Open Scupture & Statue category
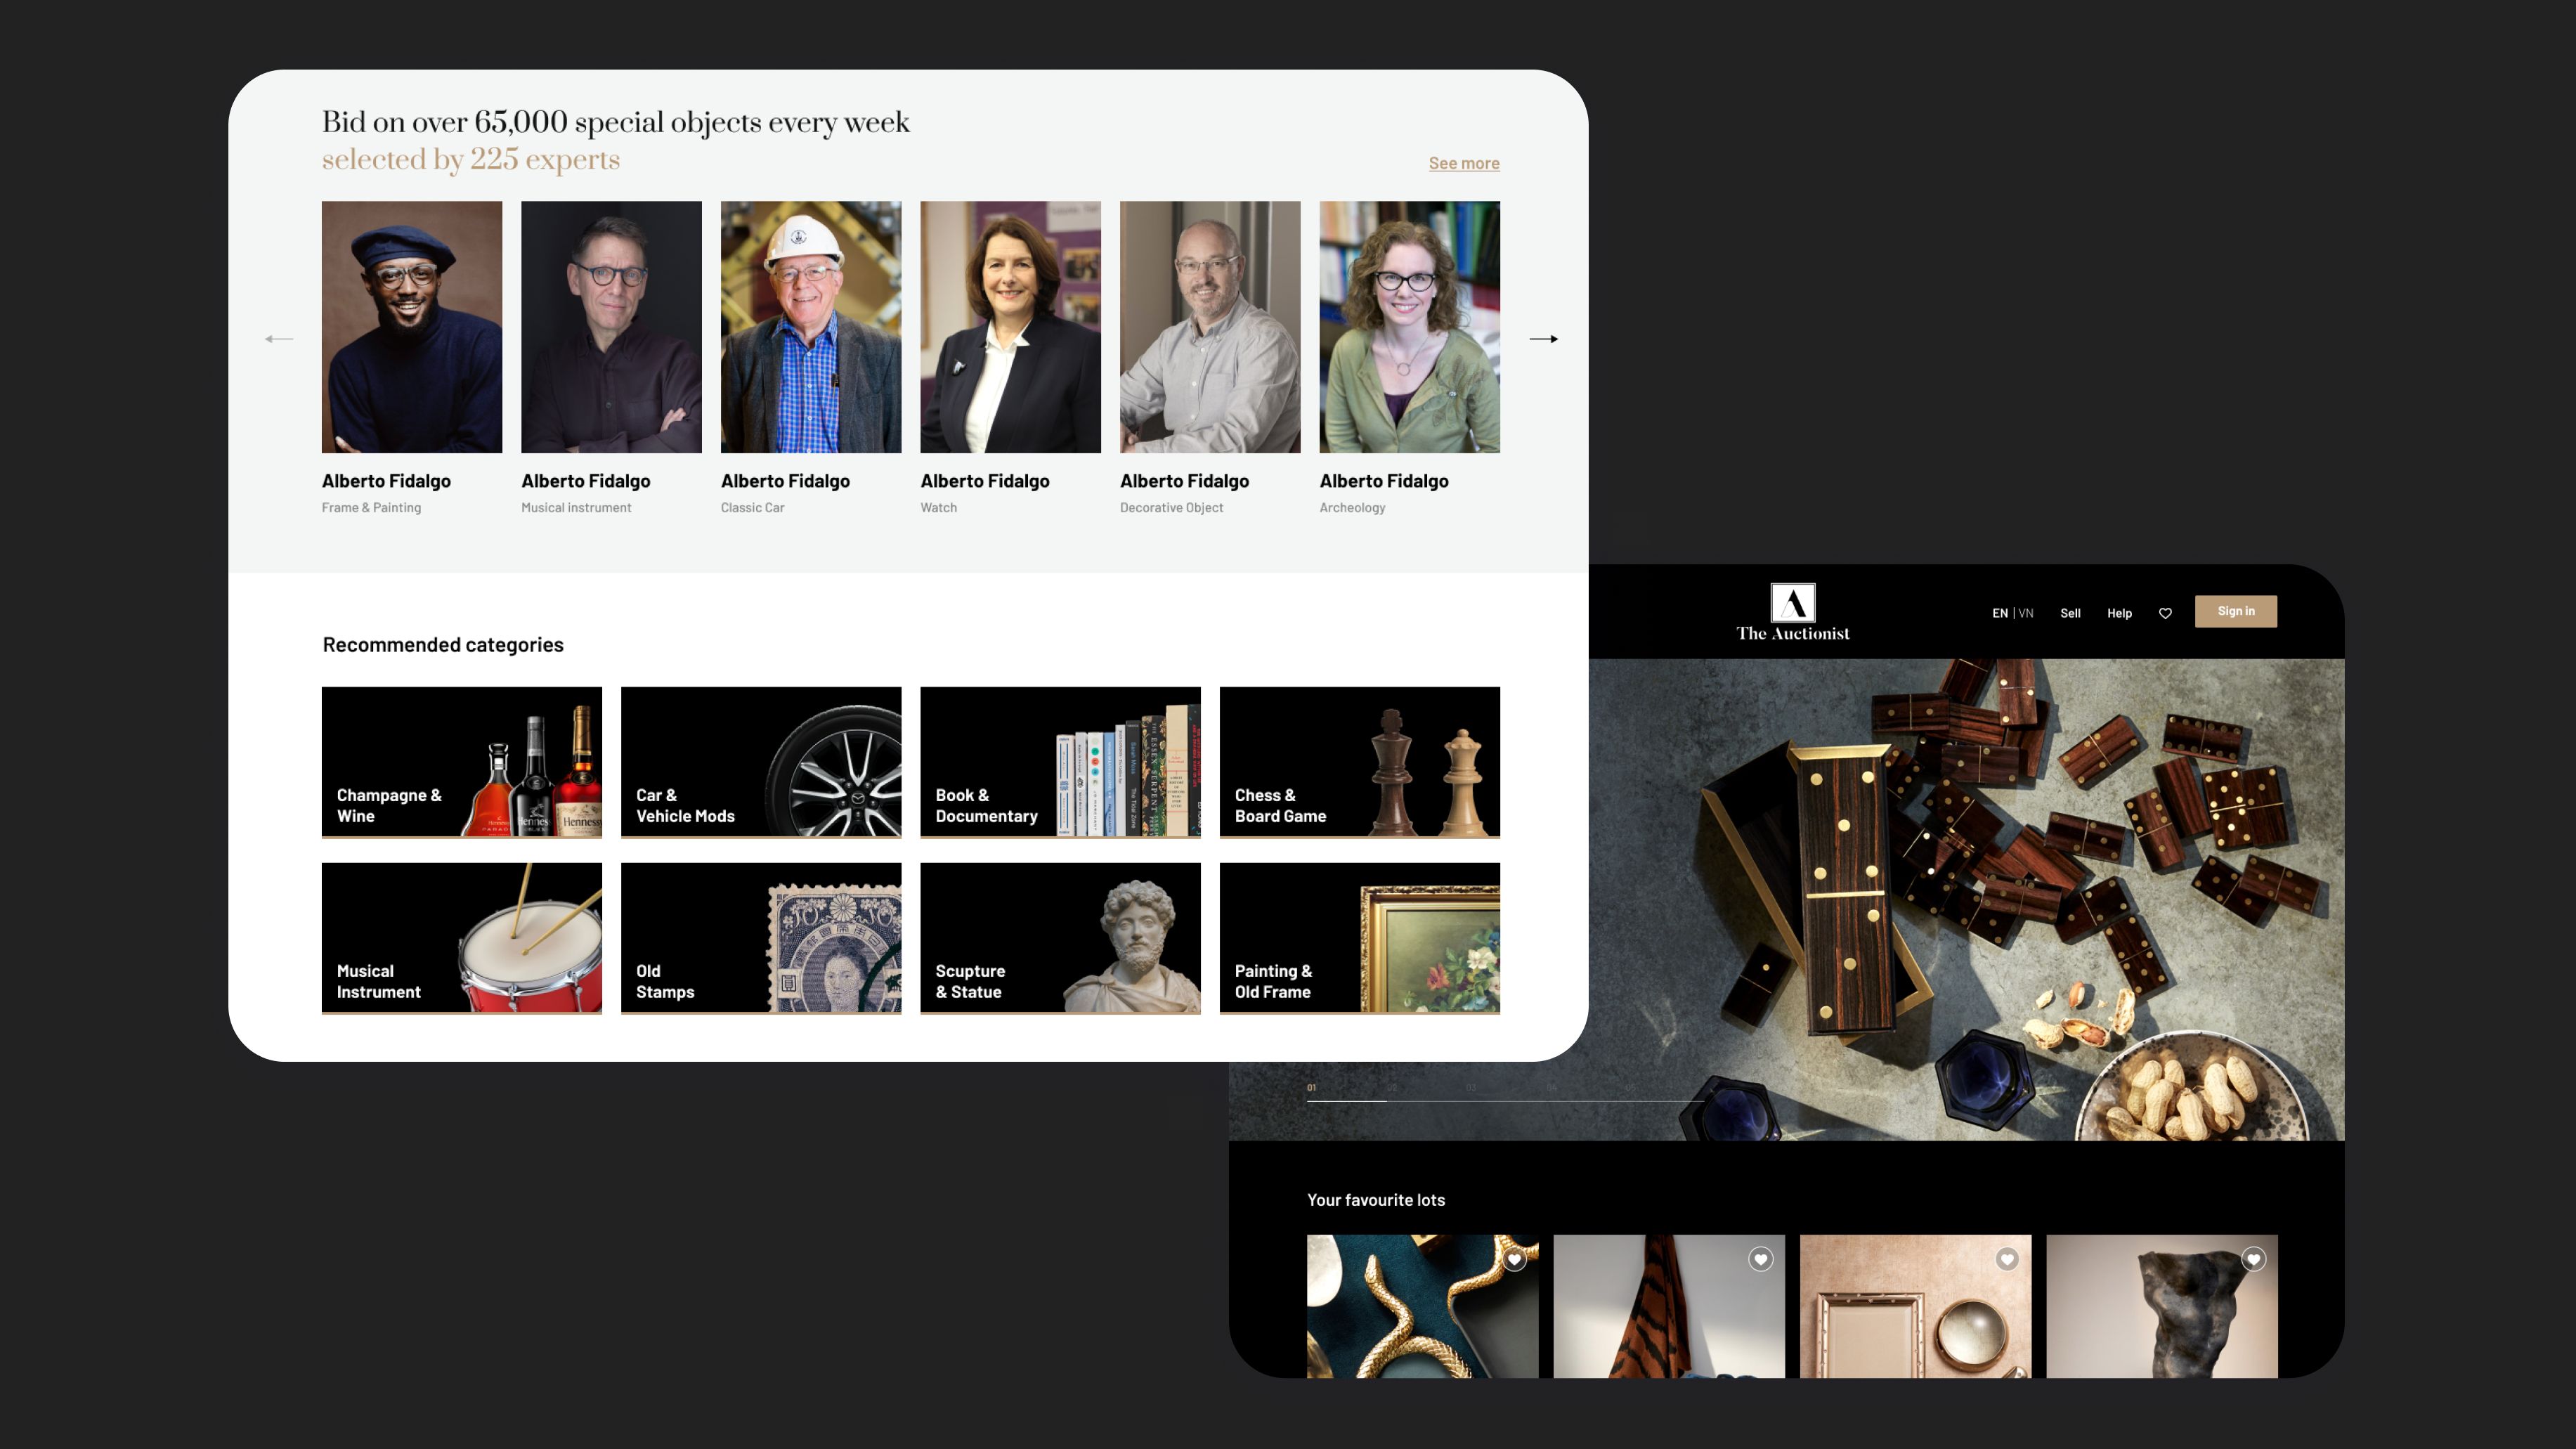This screenshot has height=1449, width=2576. pos(1060,938)
